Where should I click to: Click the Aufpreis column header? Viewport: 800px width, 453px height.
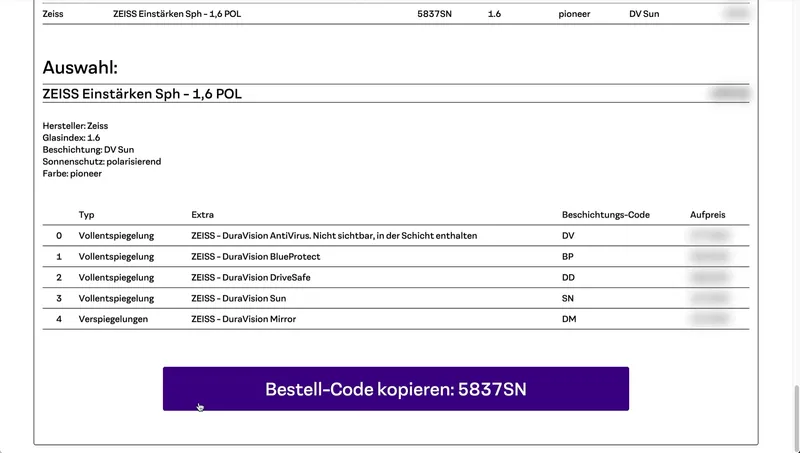(x=708, y=215)
